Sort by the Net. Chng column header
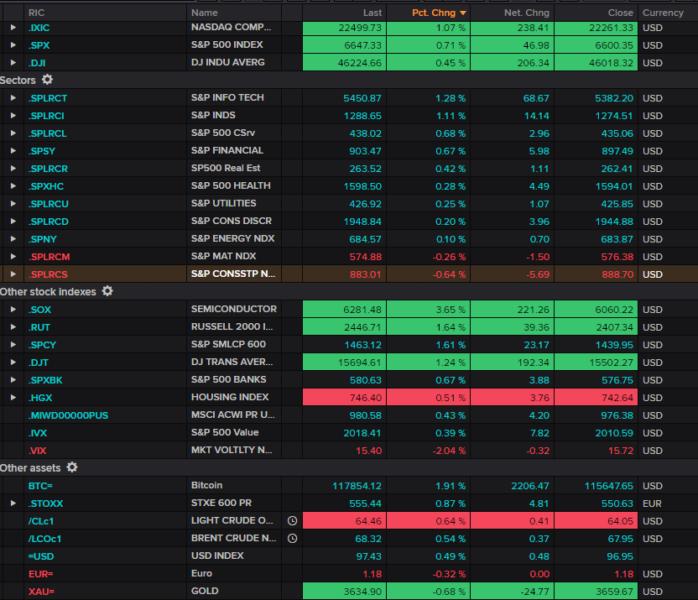698x600 pixels. [x=527, y=13]
